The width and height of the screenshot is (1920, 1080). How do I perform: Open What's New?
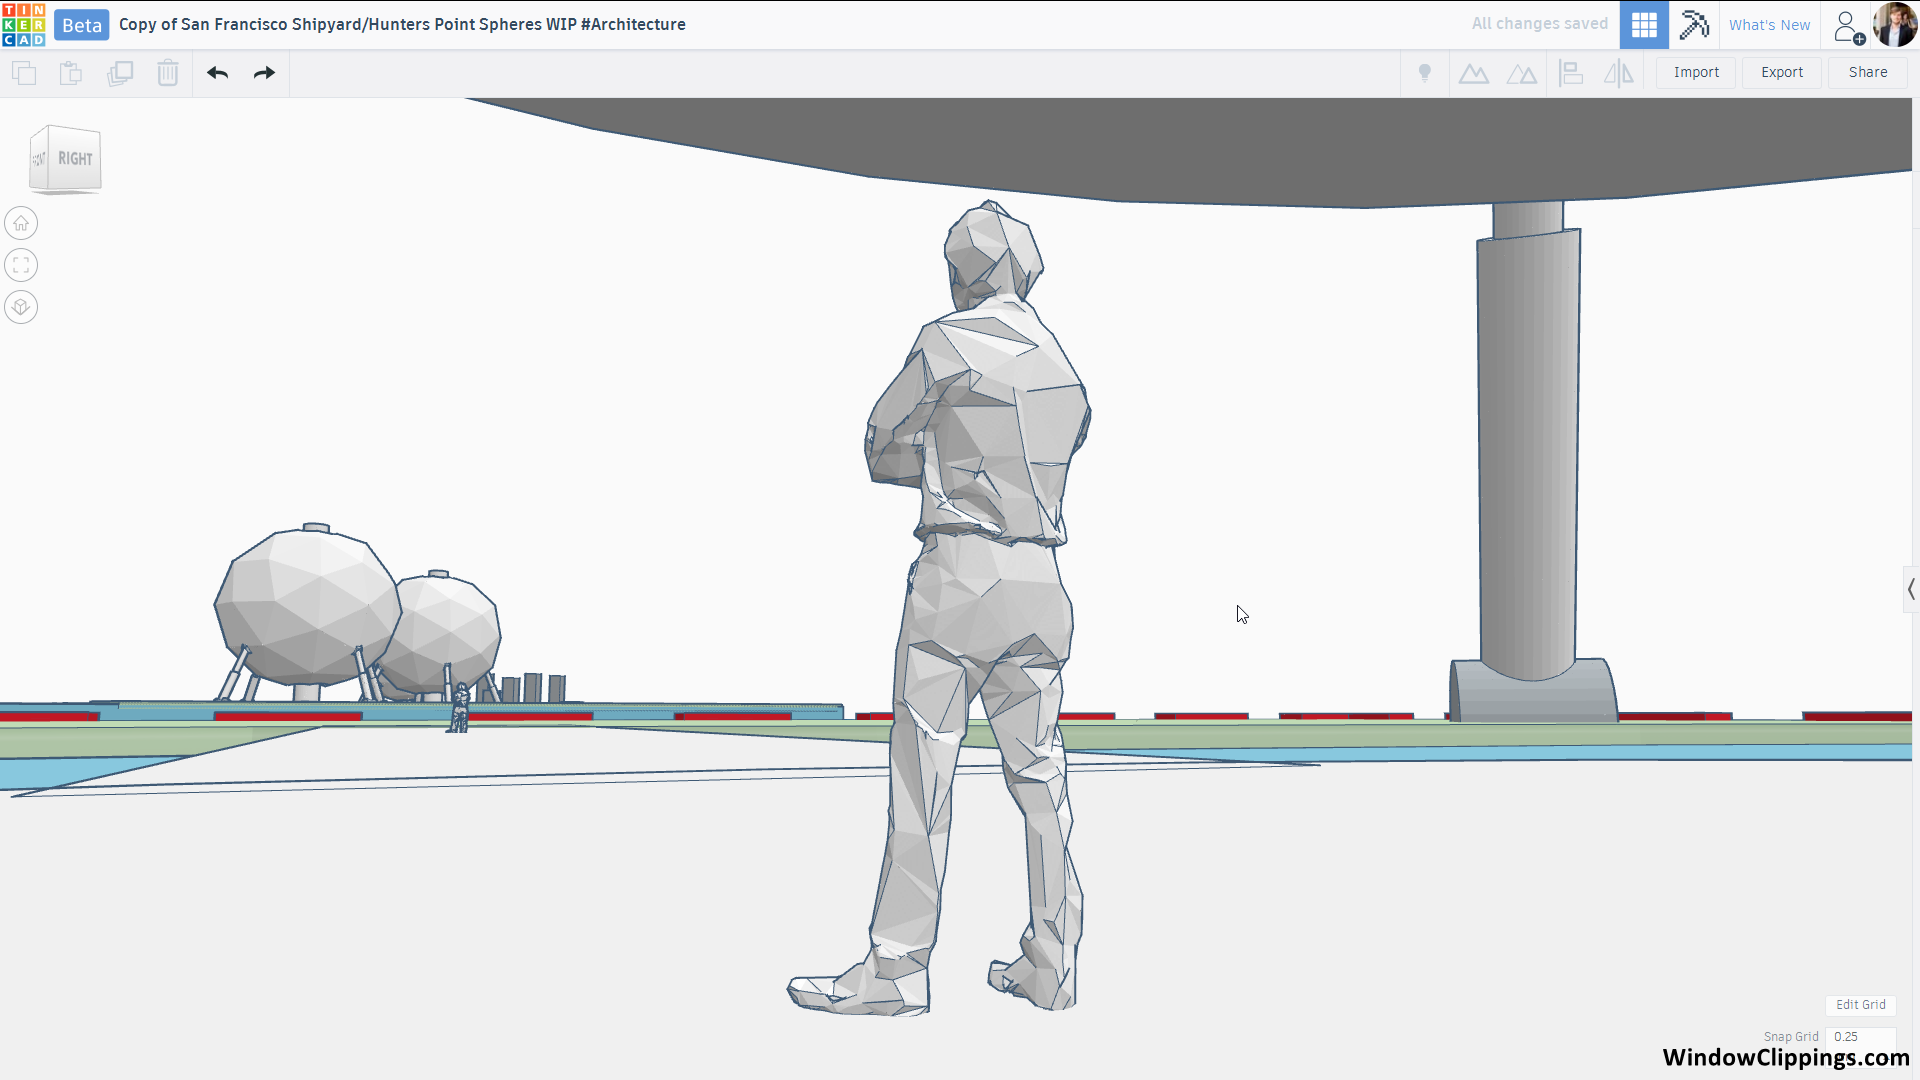(1769, 25)
